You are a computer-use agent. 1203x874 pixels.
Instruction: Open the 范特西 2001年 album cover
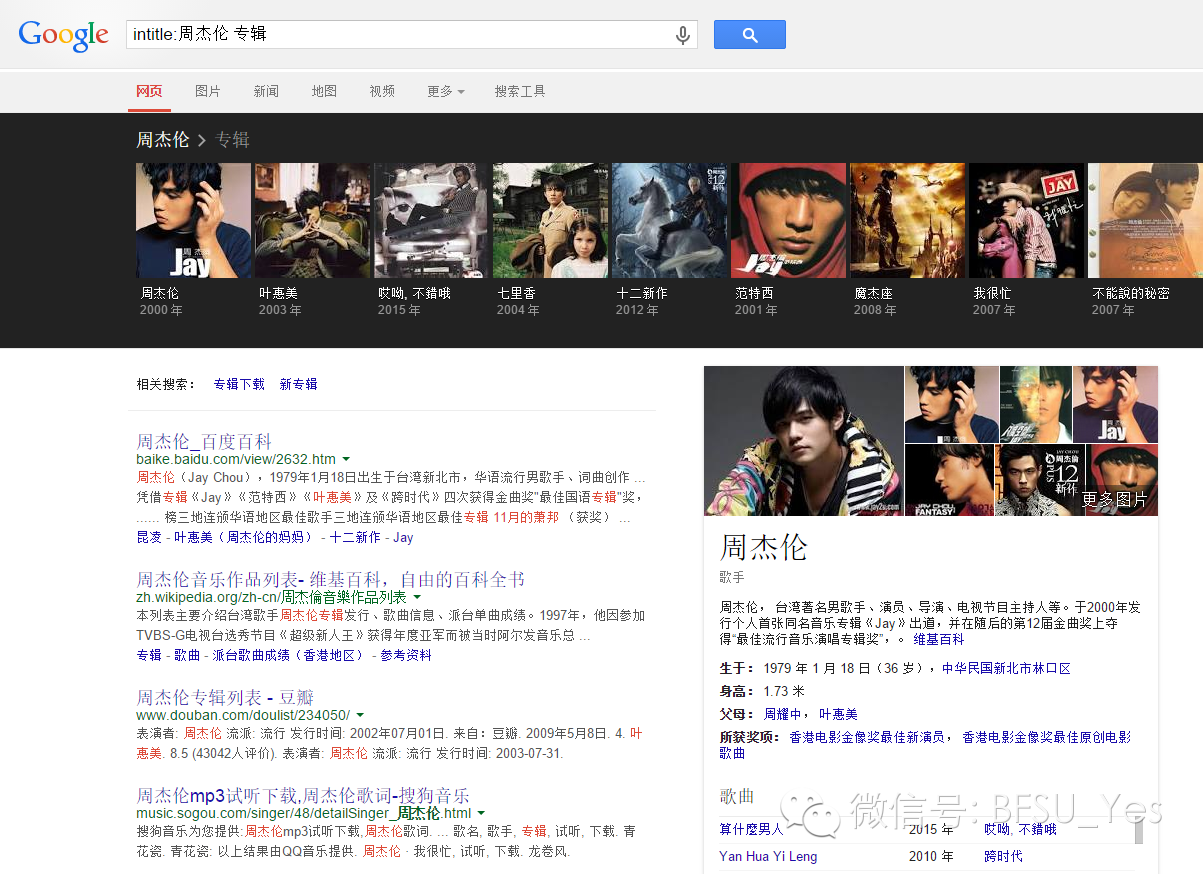(788, 221)
